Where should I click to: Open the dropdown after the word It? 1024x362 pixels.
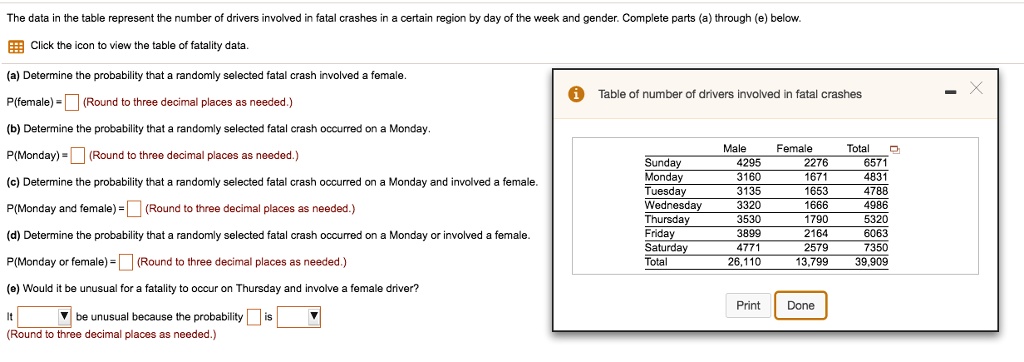[x=44, y=317]
